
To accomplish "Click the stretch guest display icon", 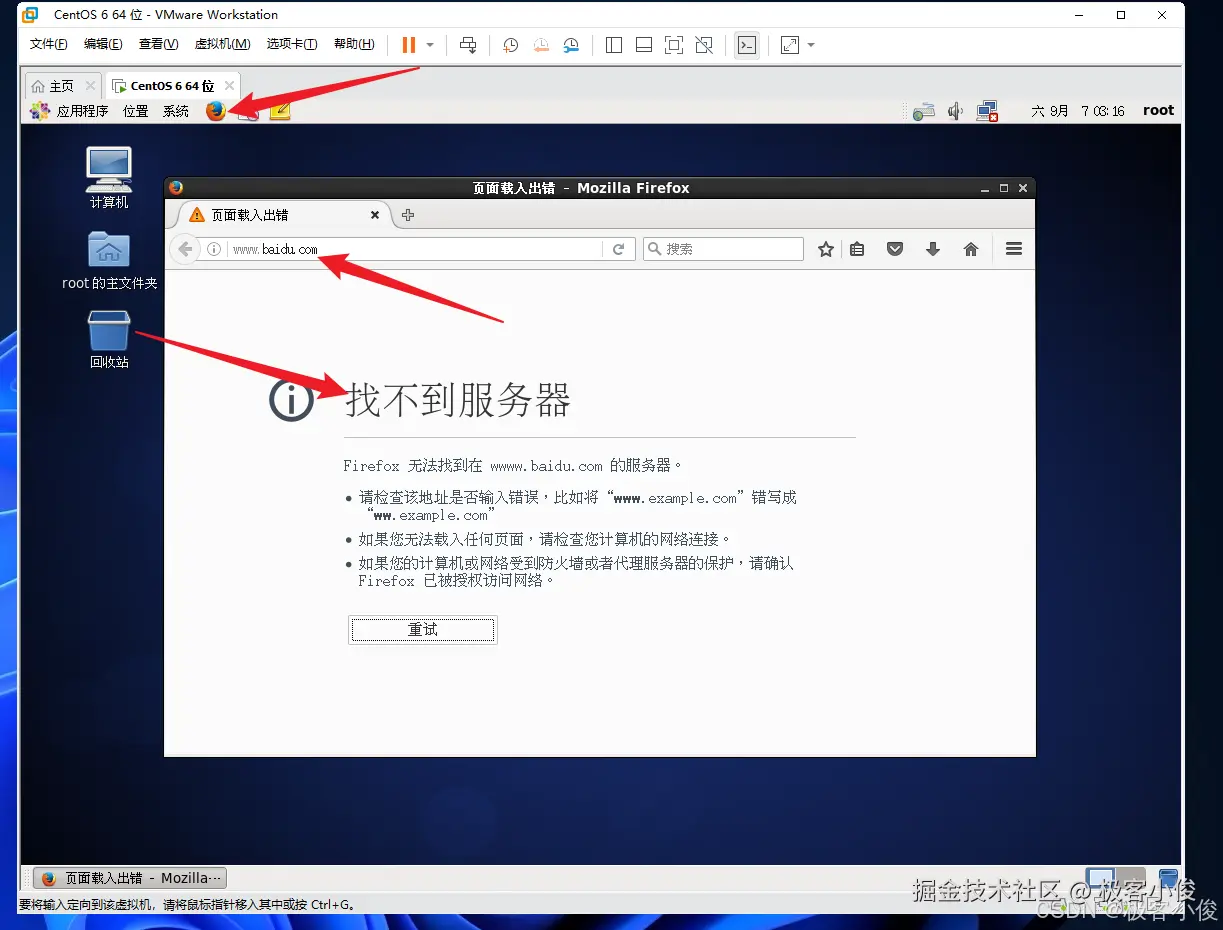I will pyautogui.click(x=790, y=45).
